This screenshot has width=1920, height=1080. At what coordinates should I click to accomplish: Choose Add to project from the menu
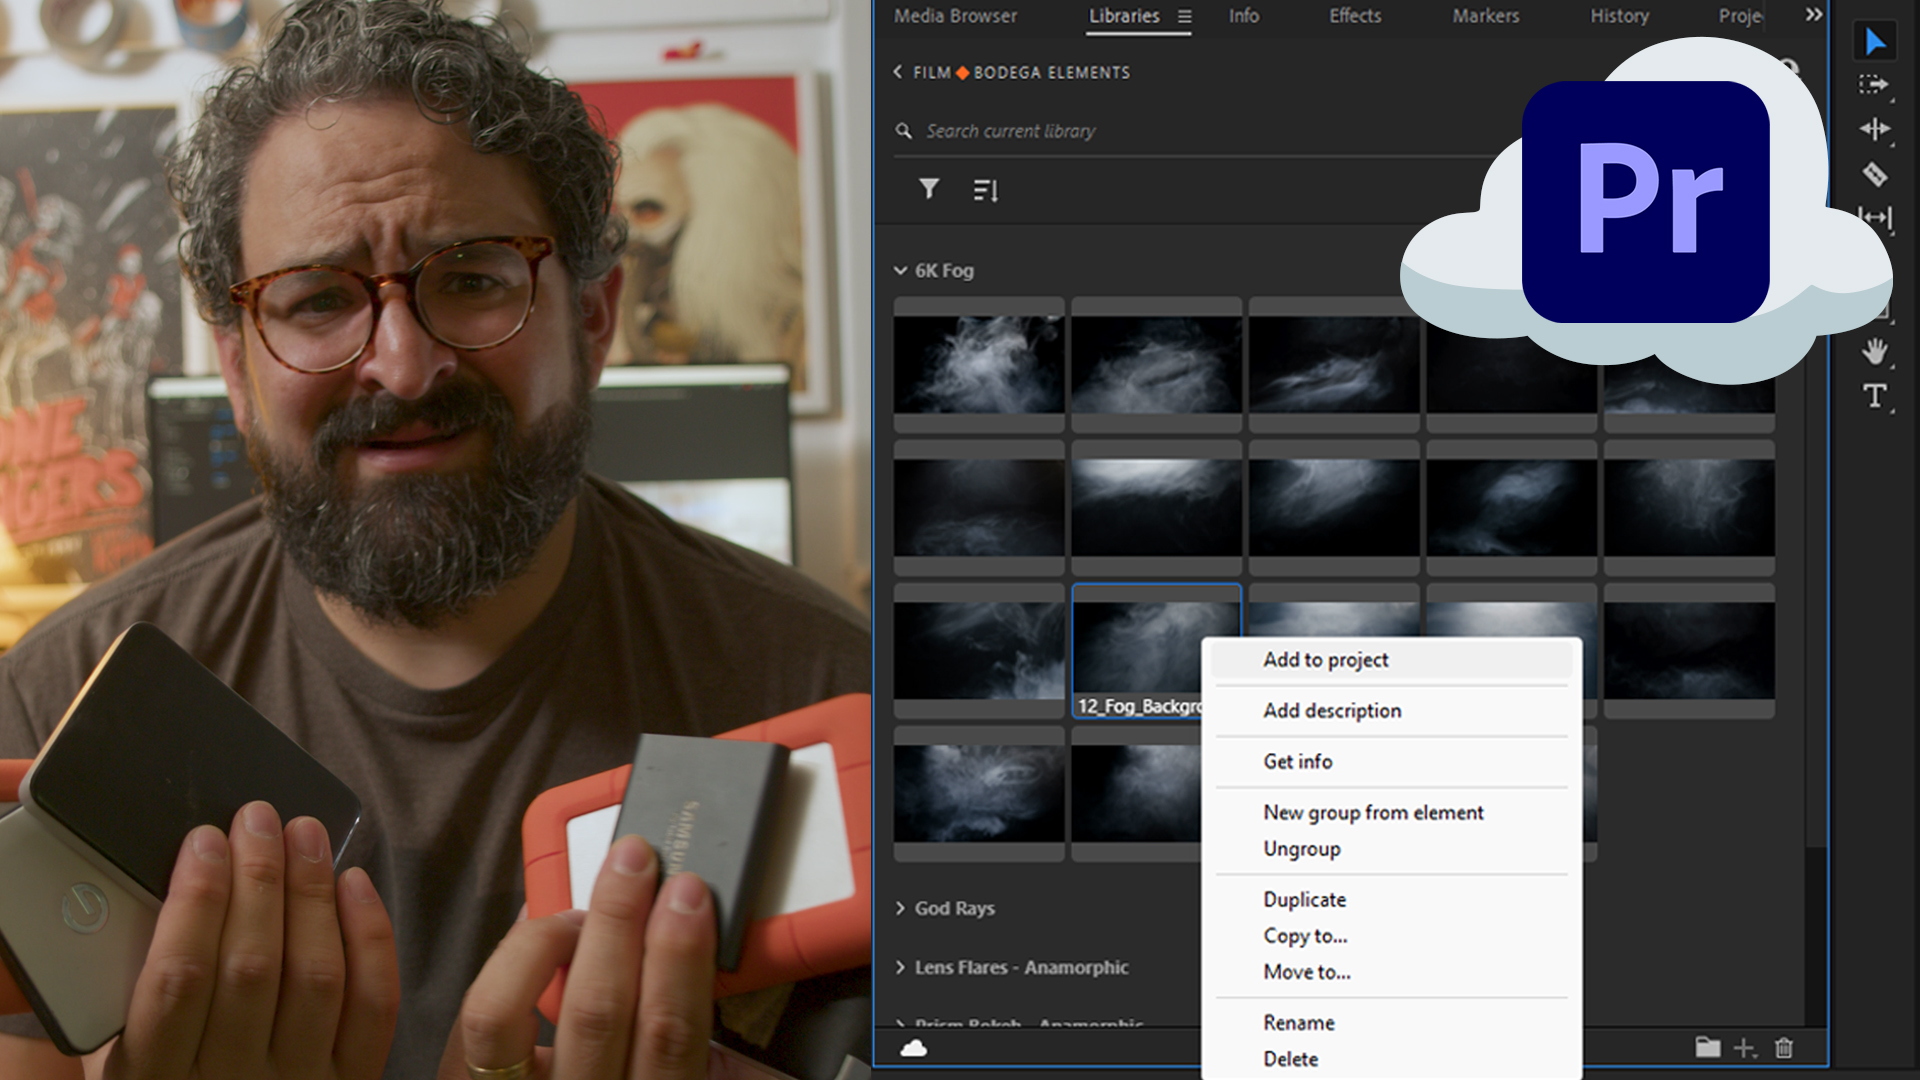(1324, 659)
